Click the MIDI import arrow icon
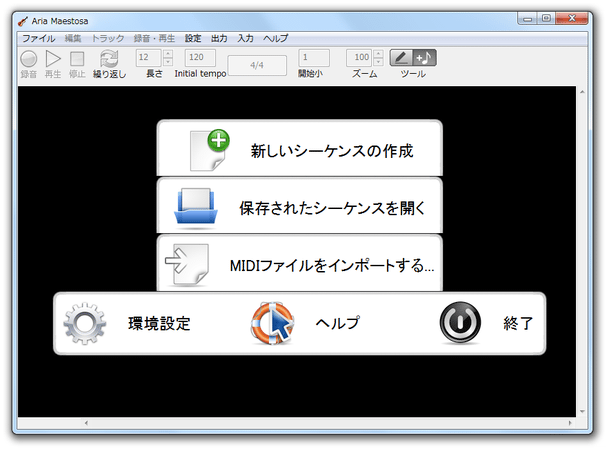 point(187,264)
